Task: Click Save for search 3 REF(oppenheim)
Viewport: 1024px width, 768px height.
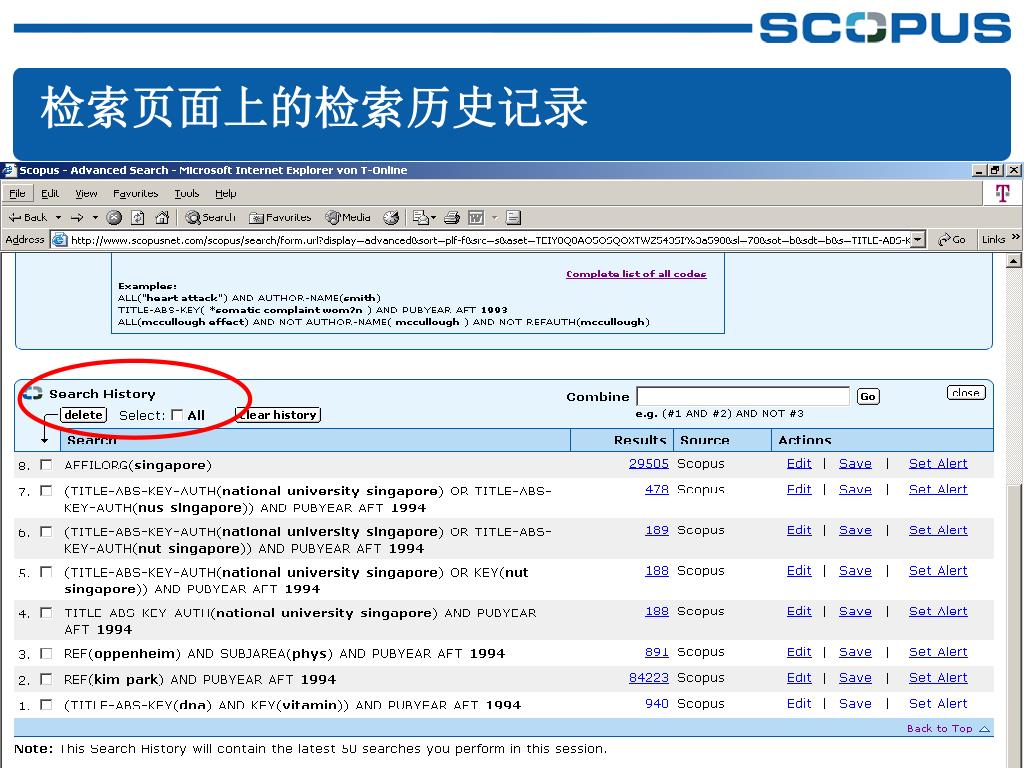Action: (855, 652)
